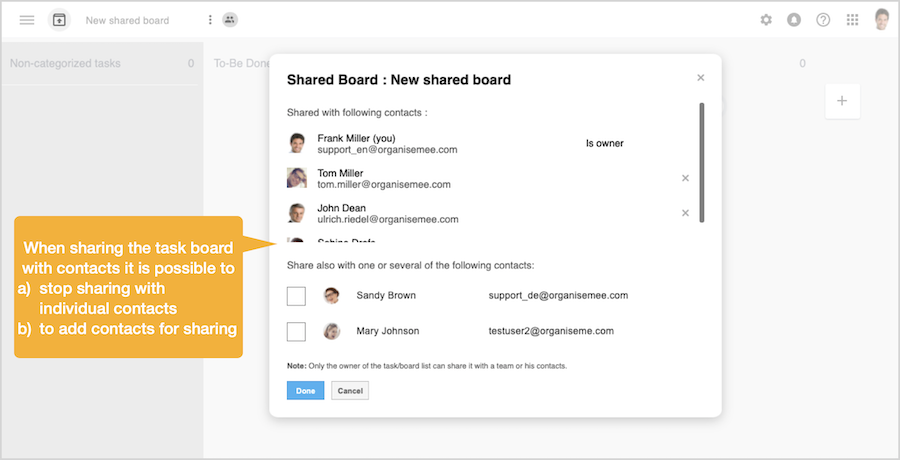Open settings gear in top bar
Image resolution: width=900 pixels, height=460 pixels.
point(766,20)
